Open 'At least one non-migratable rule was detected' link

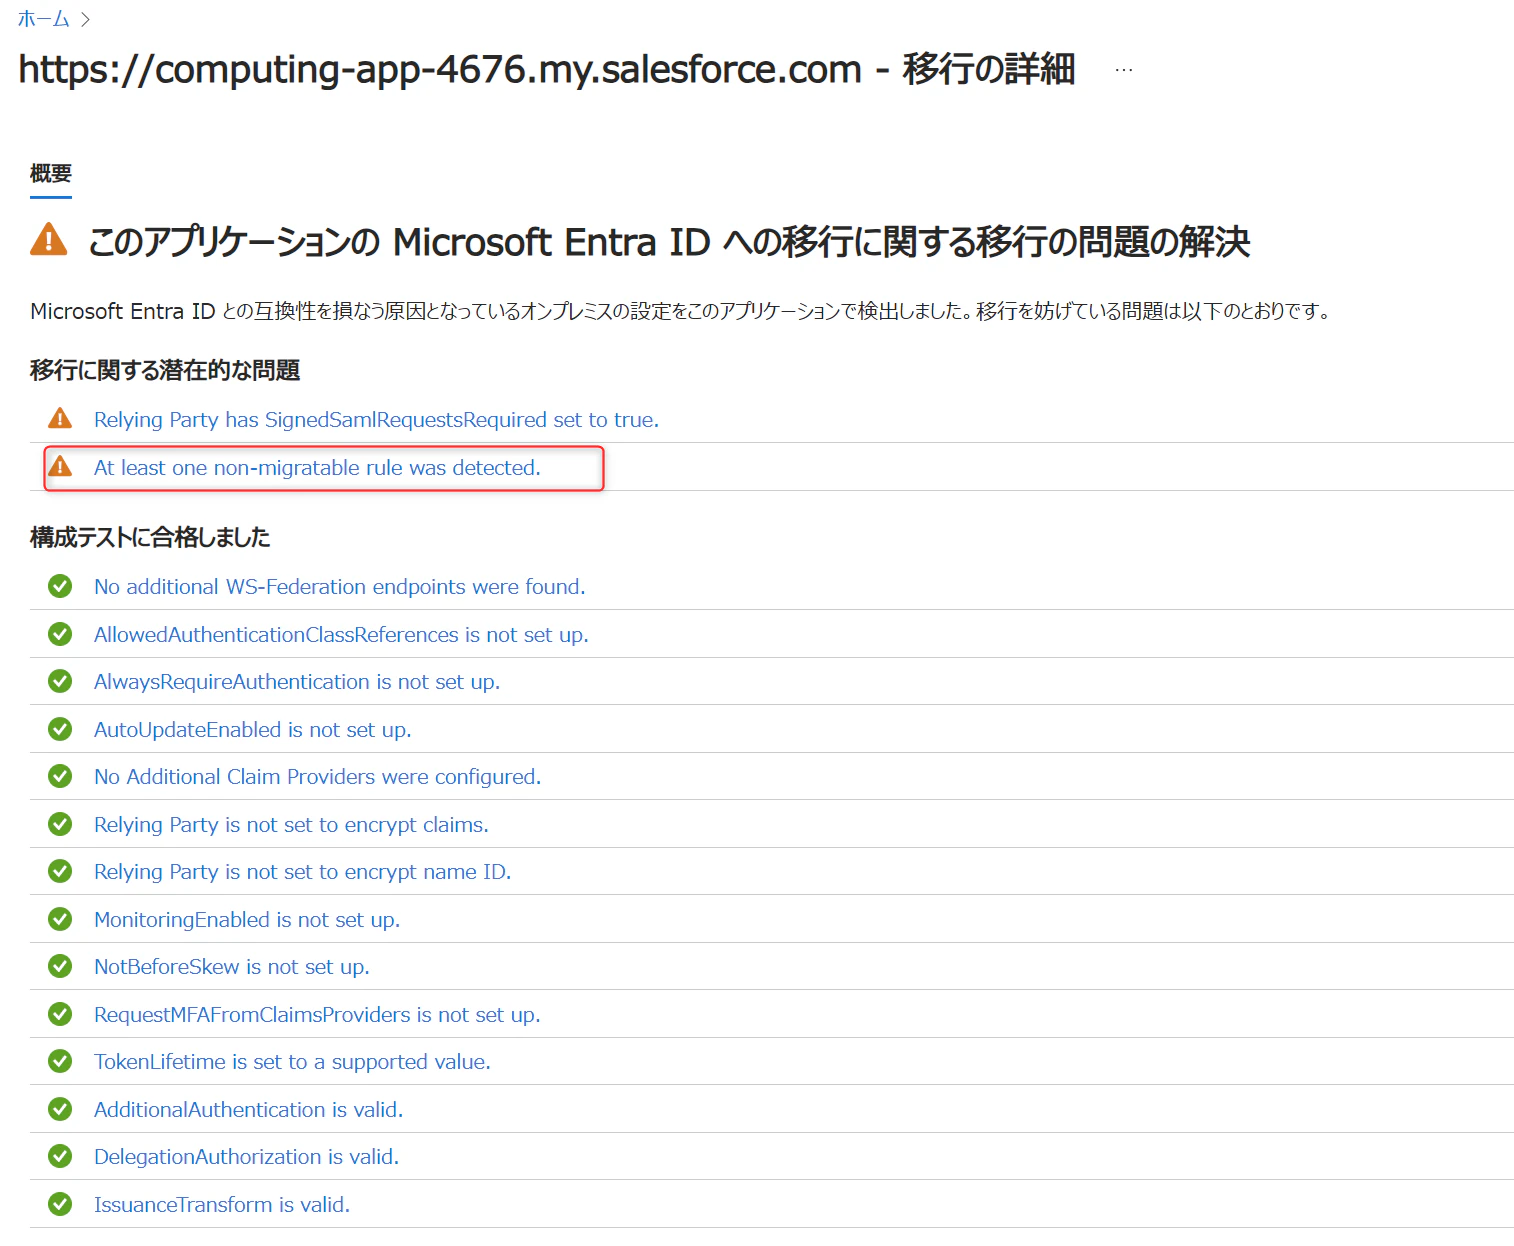pos(317,468)
